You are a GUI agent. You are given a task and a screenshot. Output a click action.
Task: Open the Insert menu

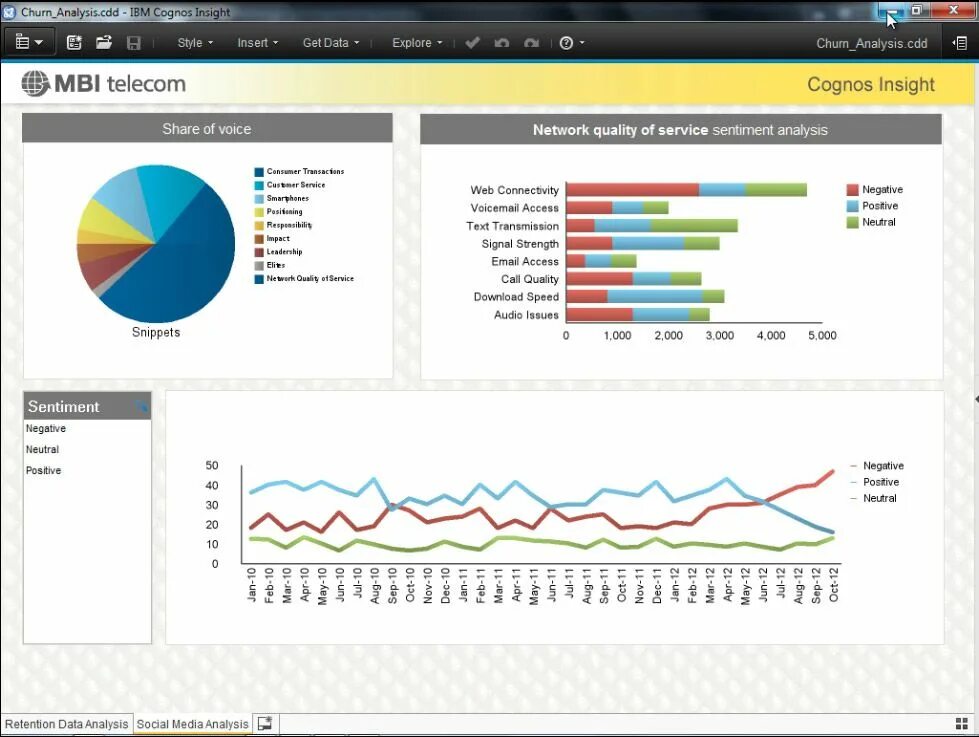[x=257, y=42]
